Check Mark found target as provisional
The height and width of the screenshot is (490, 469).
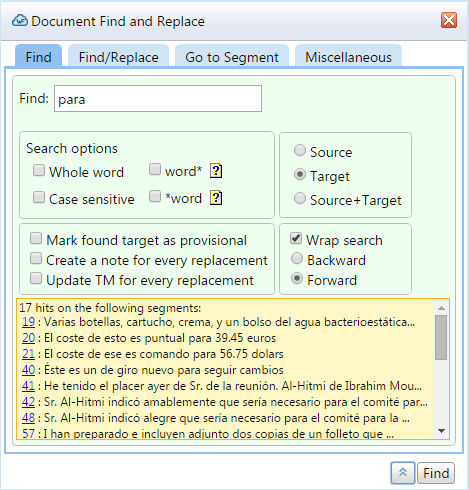click(x=36, y=238)
